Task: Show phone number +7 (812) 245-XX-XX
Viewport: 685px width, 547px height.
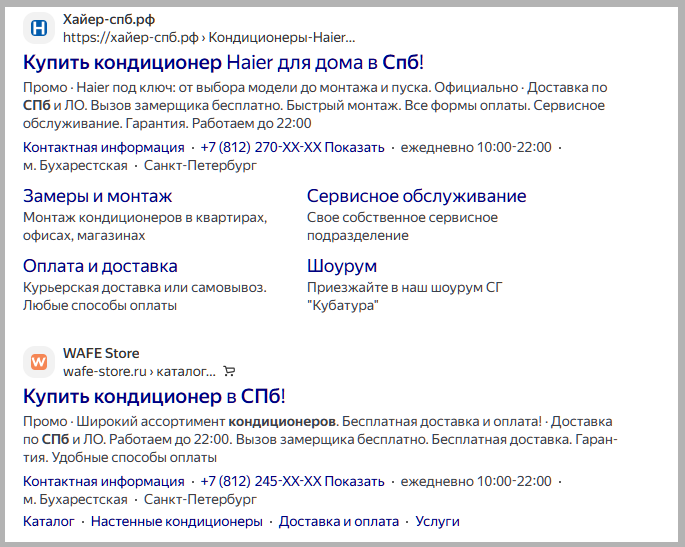Action: [292, 481]
